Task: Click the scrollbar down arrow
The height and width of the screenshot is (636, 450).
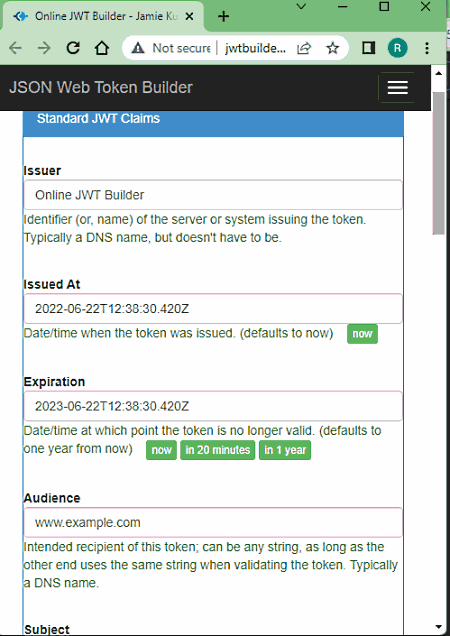Action: click(438, 627)
